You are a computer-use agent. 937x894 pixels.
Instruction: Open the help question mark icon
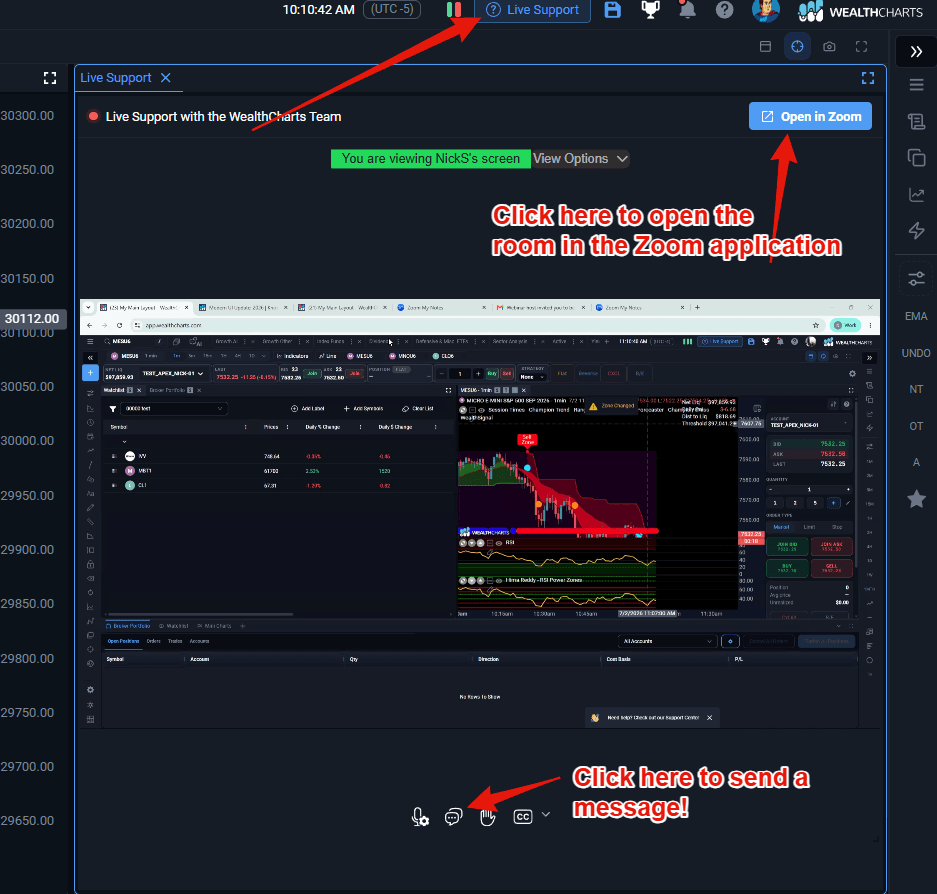click(x=724, y=10)
